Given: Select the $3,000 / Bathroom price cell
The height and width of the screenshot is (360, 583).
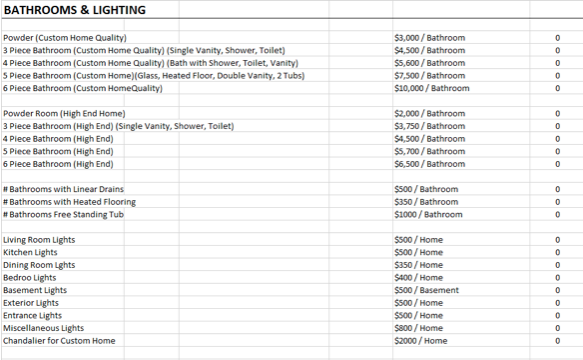Looking at the screenshot, I should [461, 38].
